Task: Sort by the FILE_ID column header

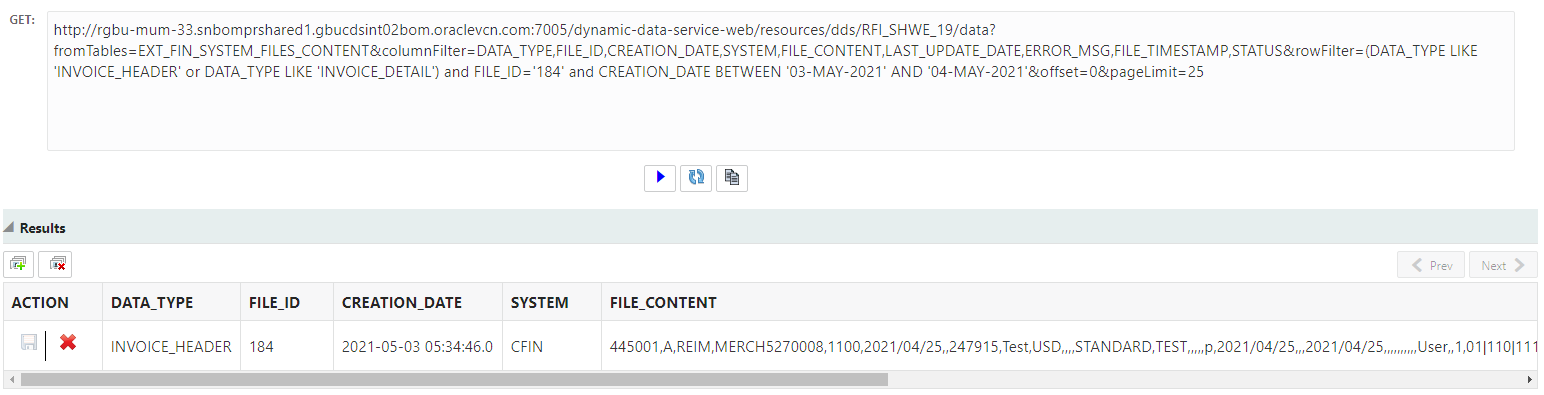Action: click(x=287, y=303)
